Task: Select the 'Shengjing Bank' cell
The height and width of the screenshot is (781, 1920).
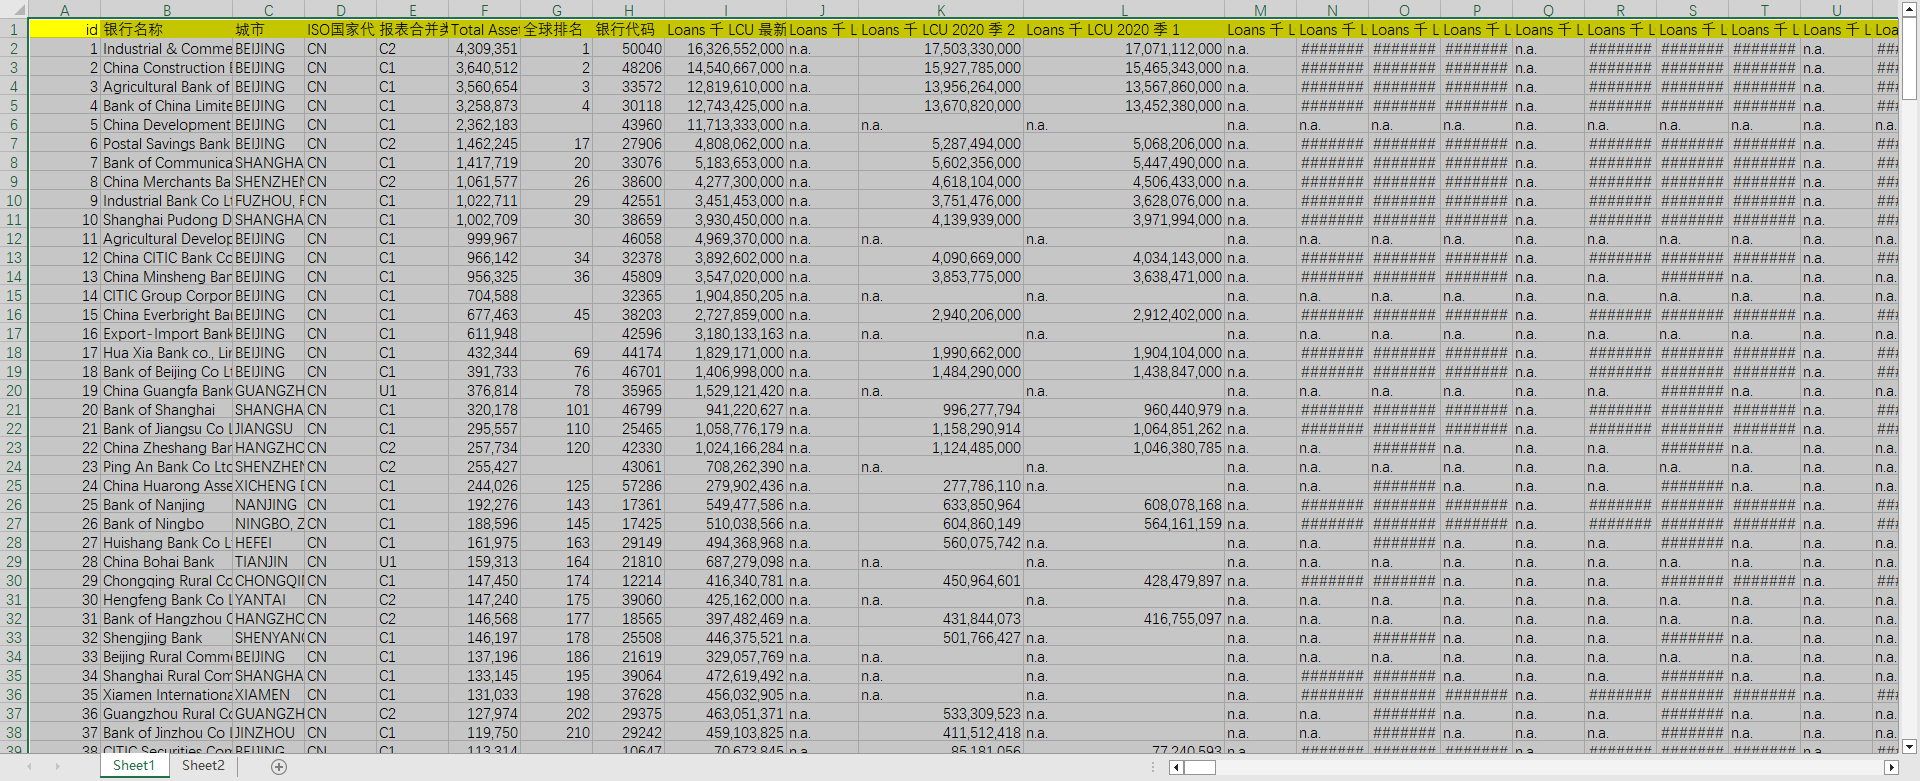Action: (x=167, y=637)
